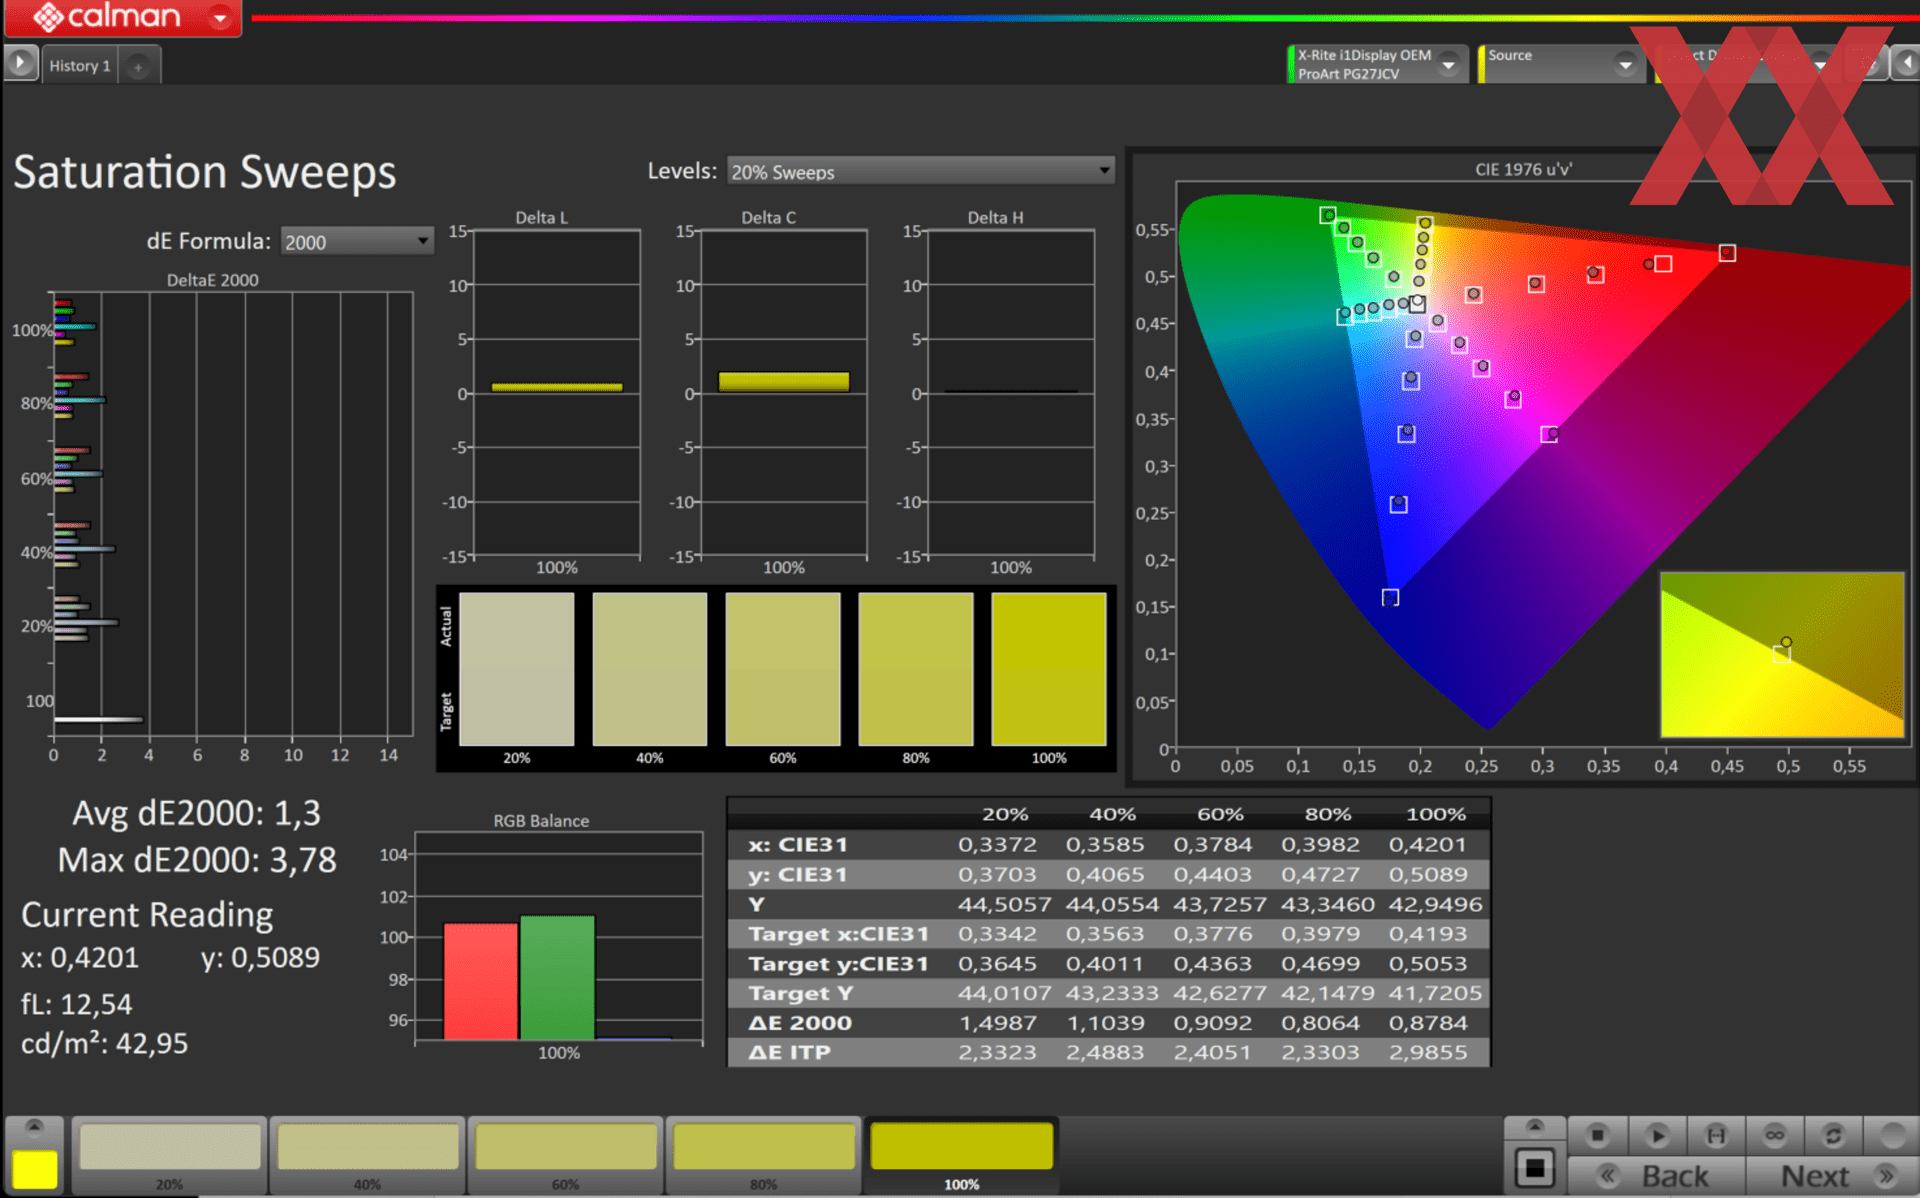The width and height of the screenshot is (1920, 1198).
Task: Click the Y value 44,0554
Action: [x=1112, y=904]
